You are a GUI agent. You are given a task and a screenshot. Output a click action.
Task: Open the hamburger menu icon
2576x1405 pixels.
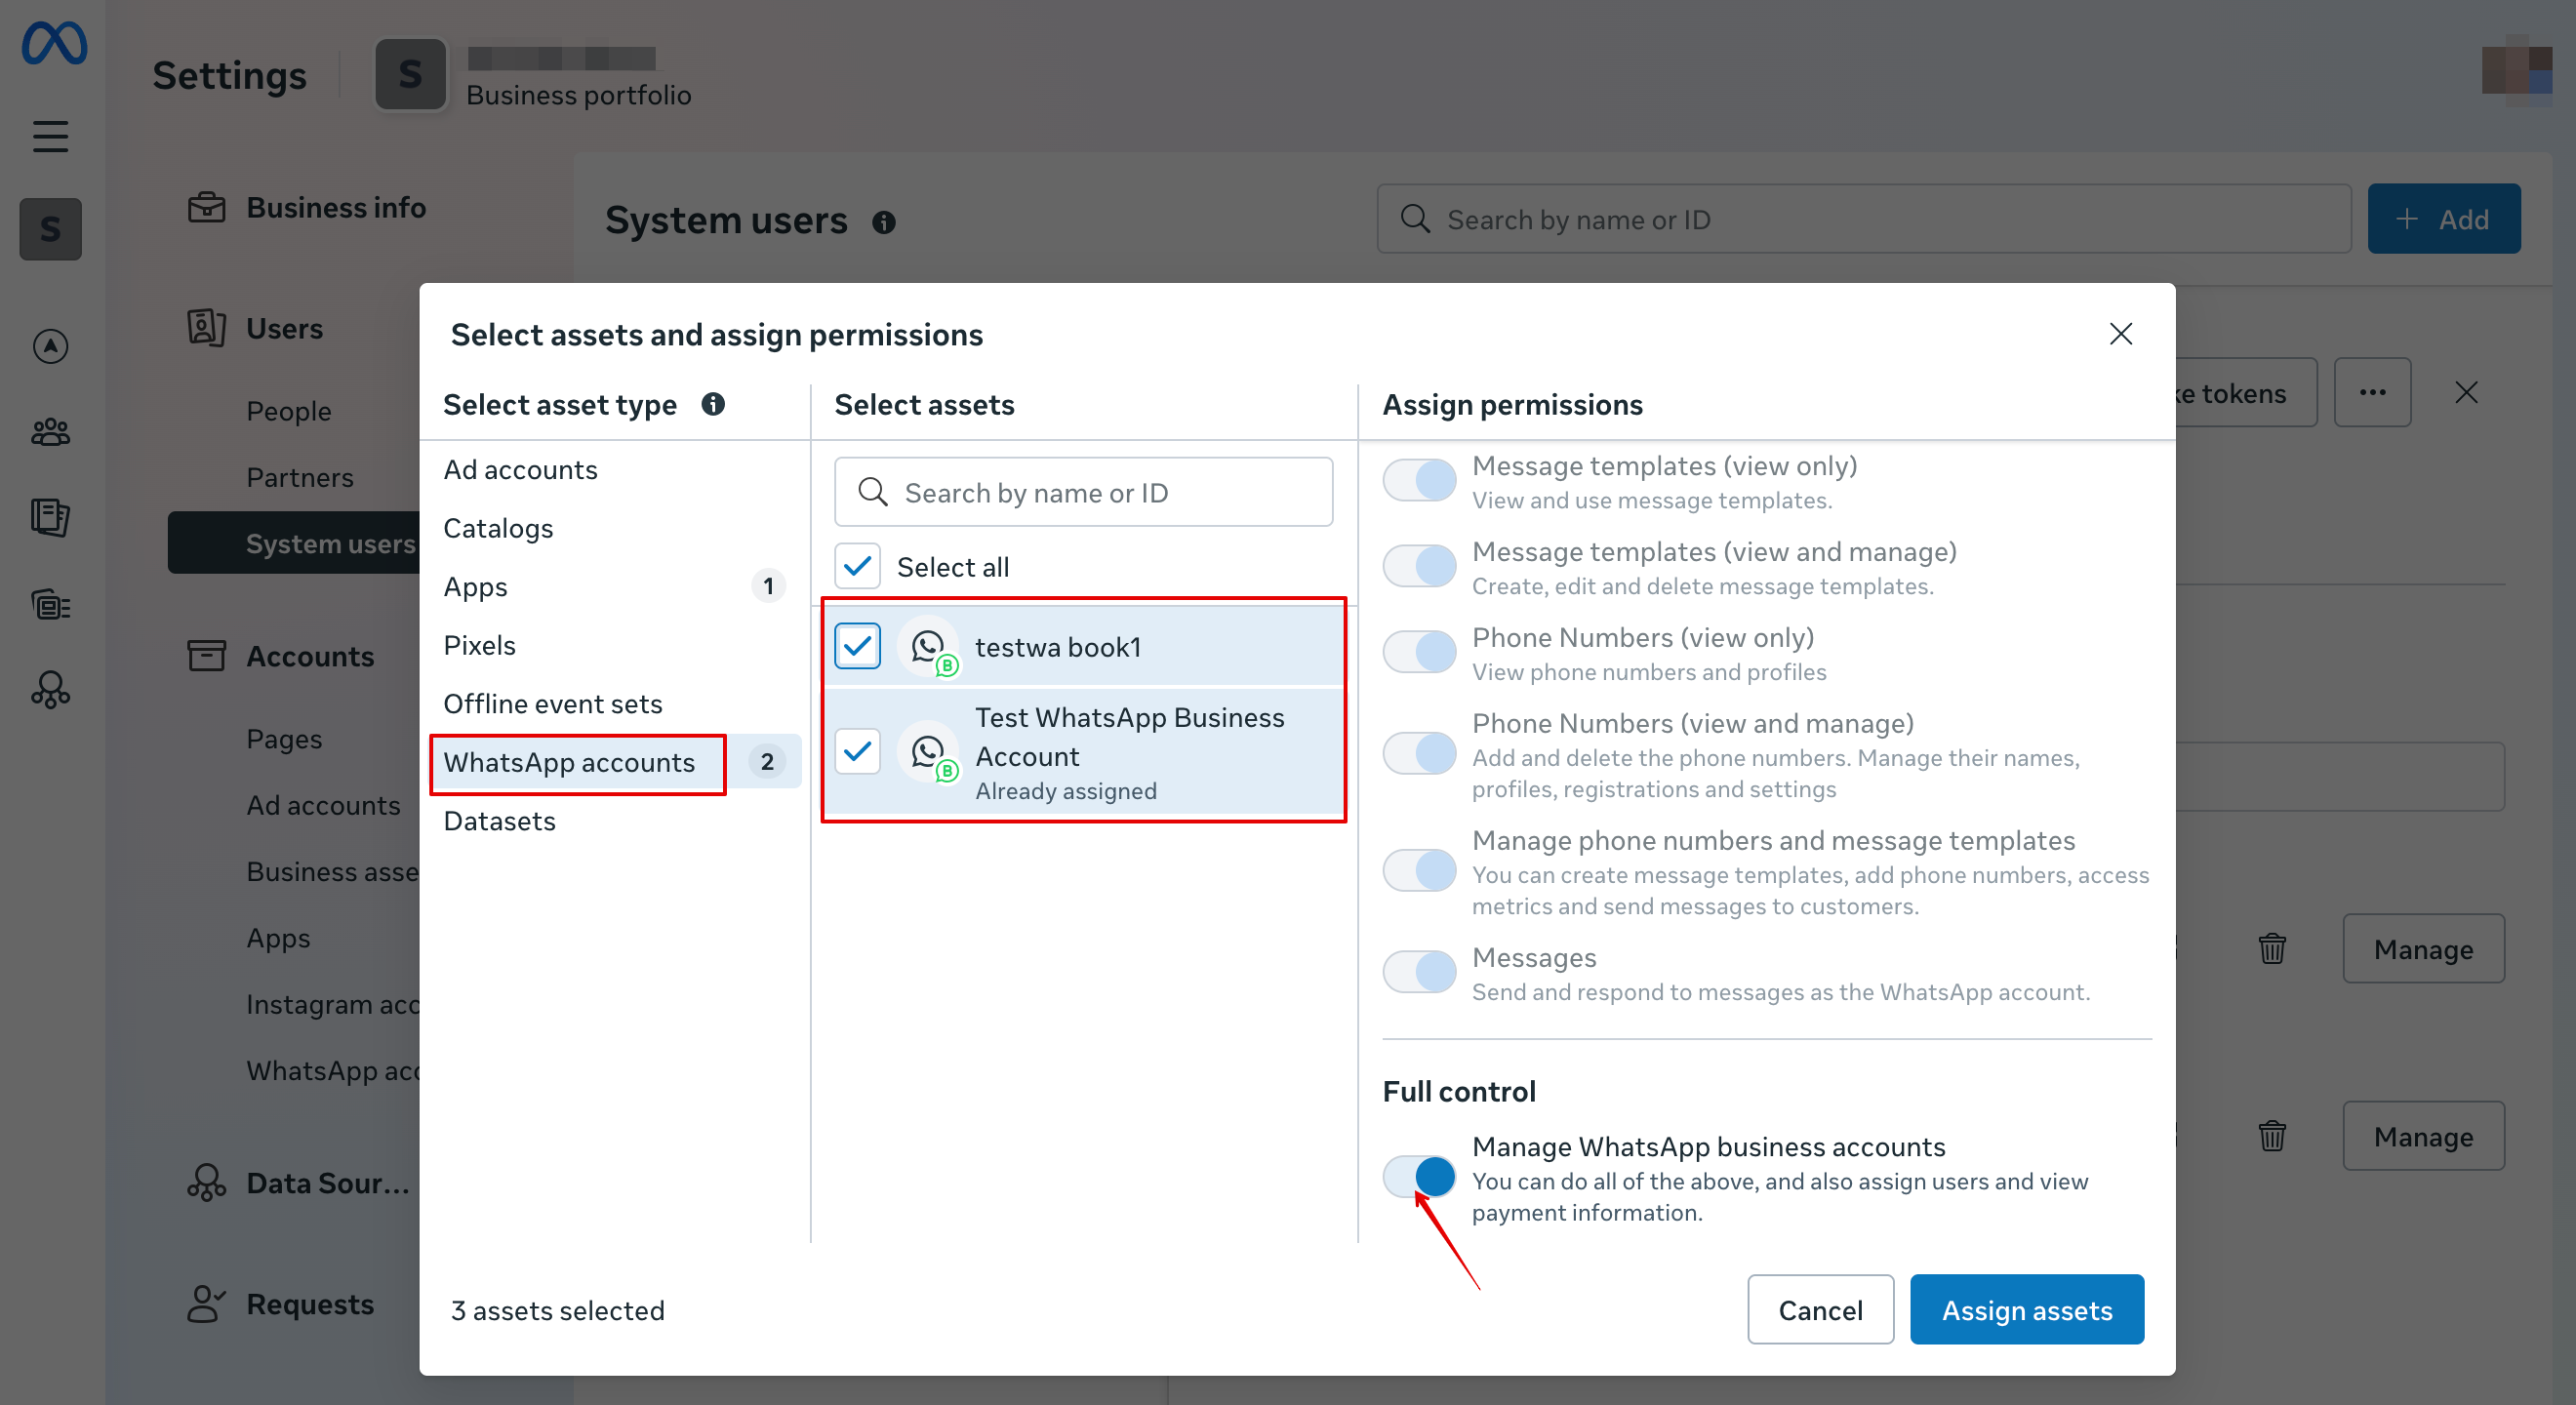tap(50, 135)
